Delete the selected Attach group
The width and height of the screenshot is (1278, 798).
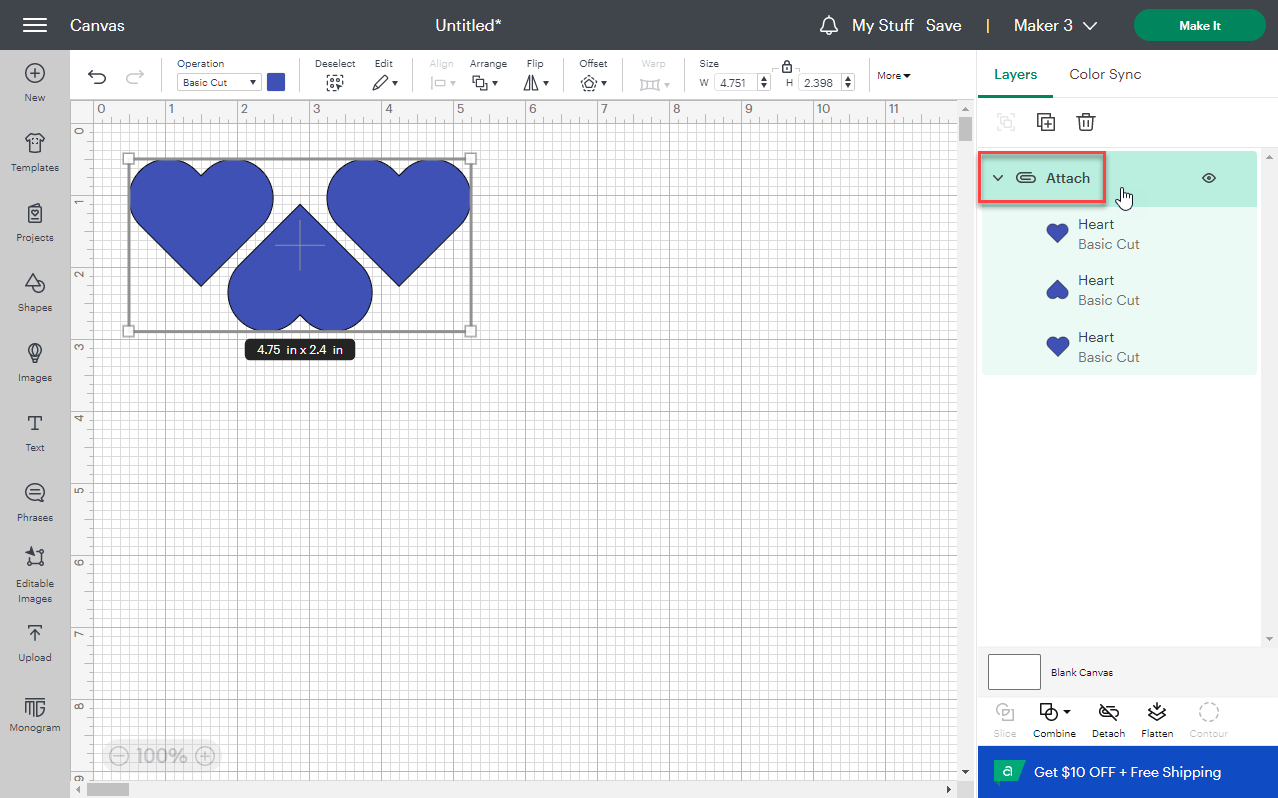click(x=1085, y=121)
